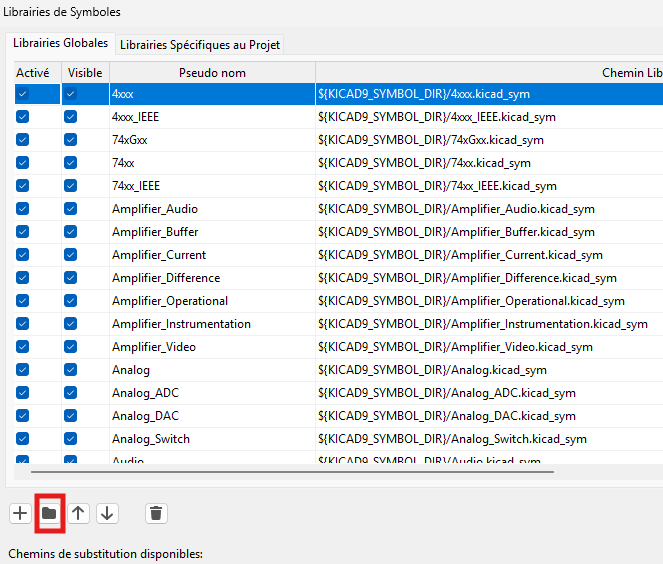Click the Amplifier_Operational.kicad_sym path cell

pyautogui.click(x=489, y=301)
